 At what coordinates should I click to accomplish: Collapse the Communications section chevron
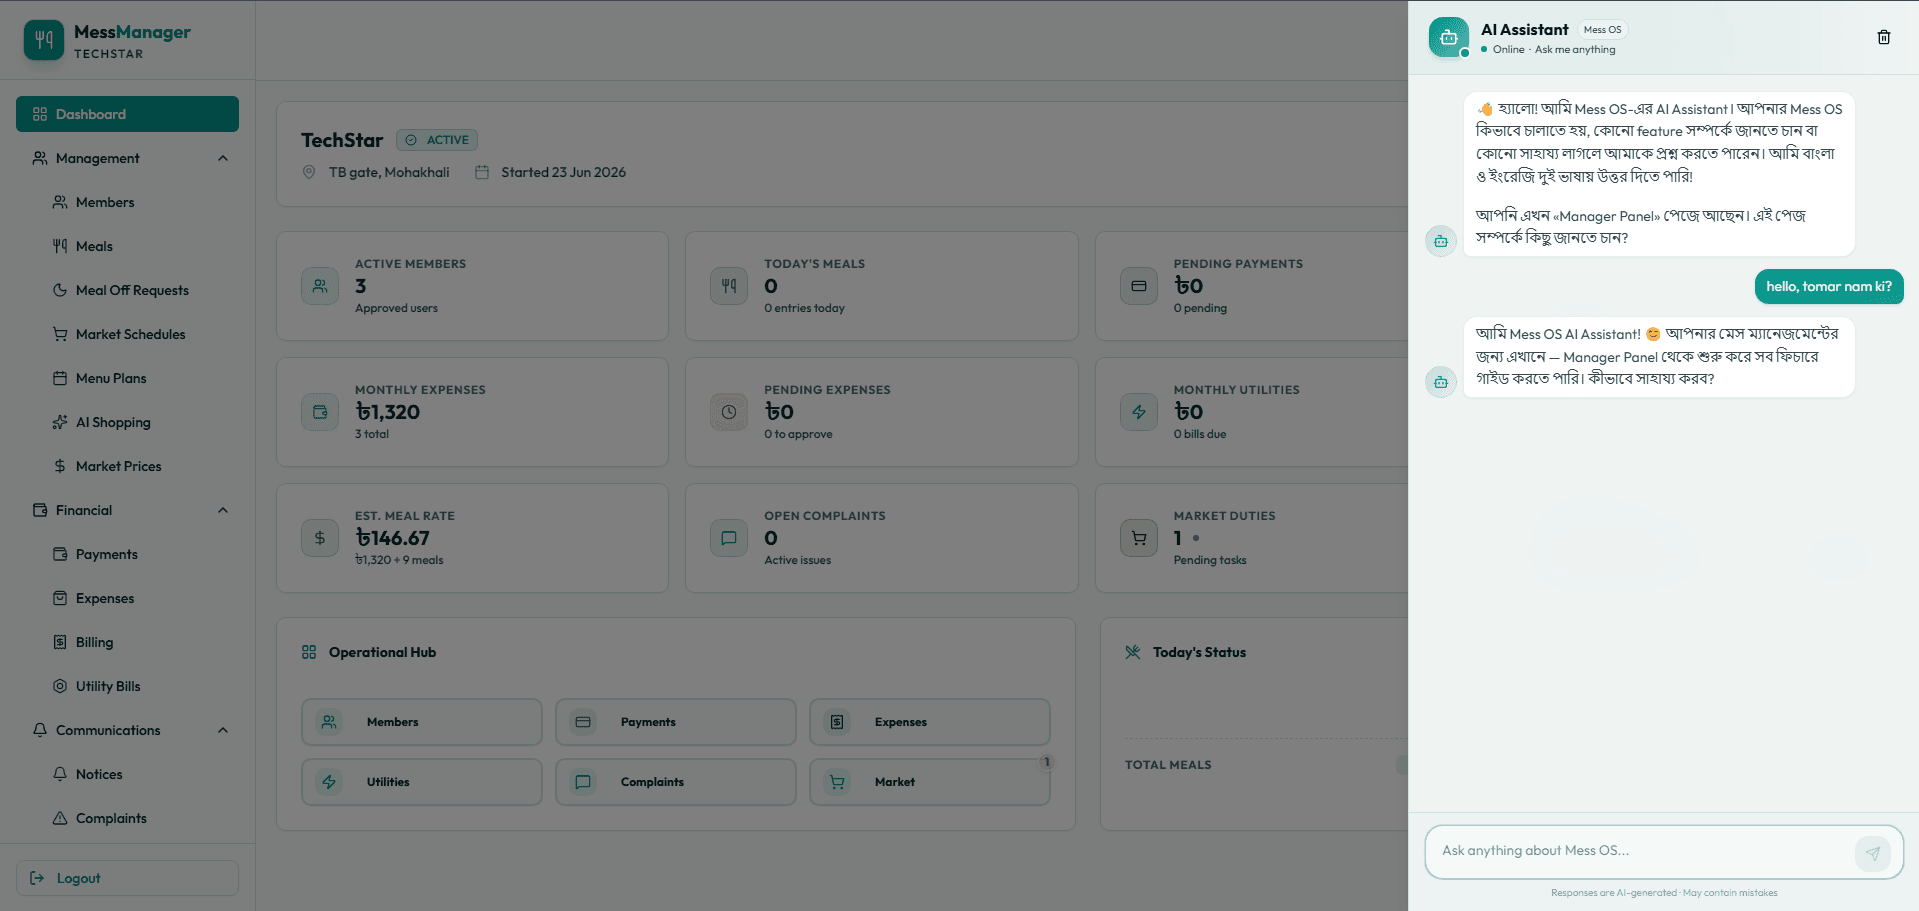[x=223, y=730]
